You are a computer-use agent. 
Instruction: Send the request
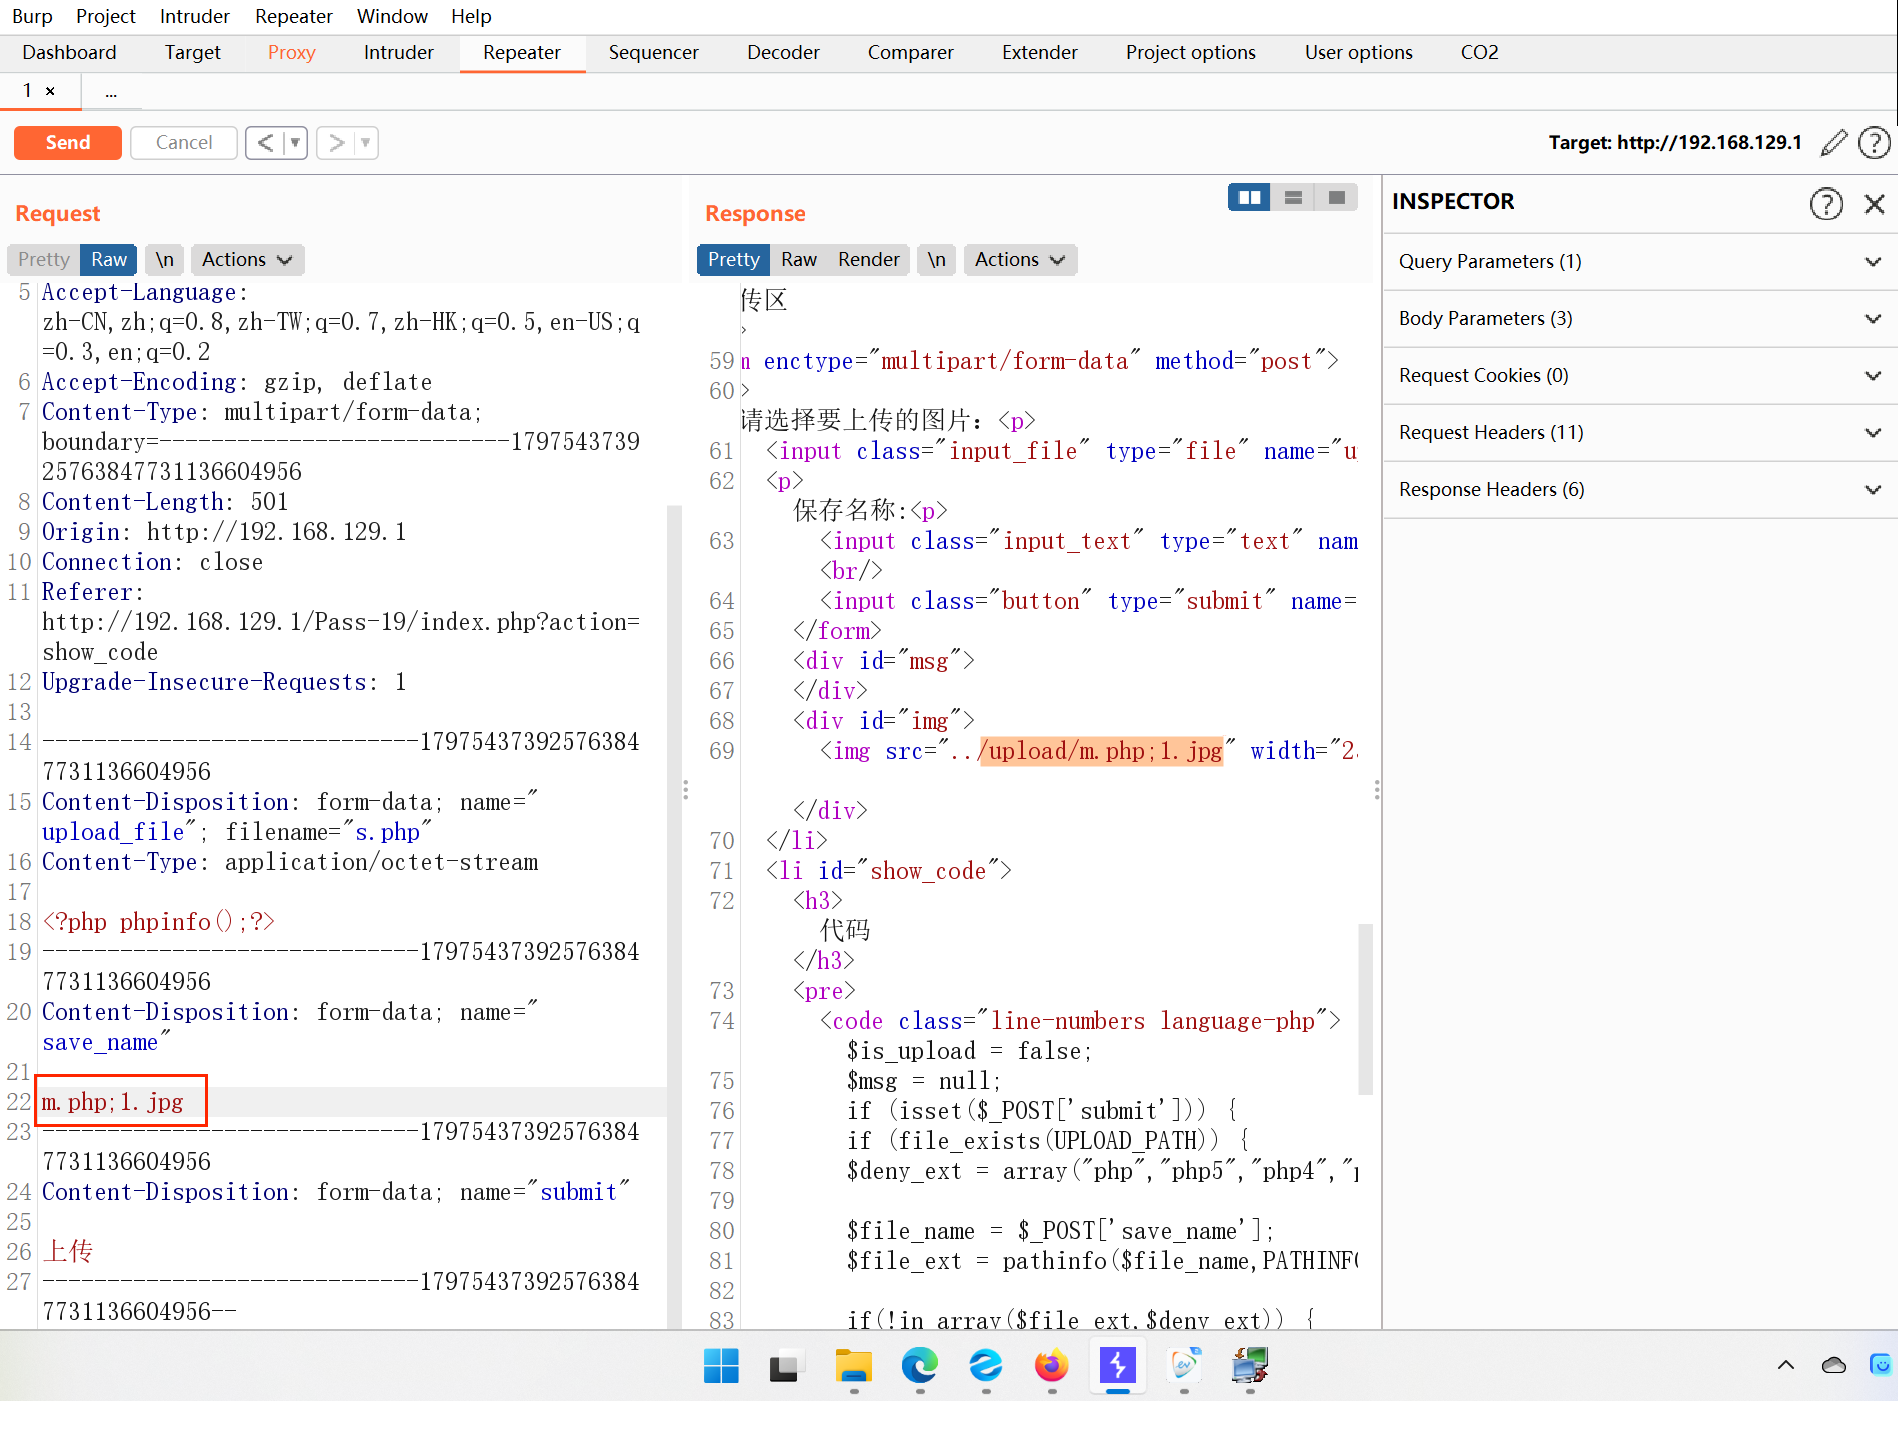(x=68, y=143)
